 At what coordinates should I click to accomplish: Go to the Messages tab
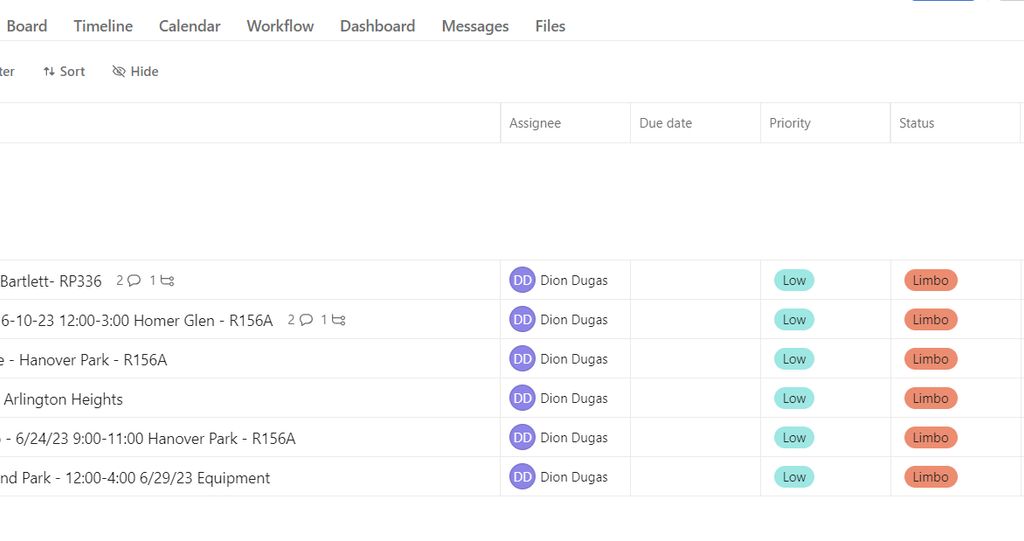point(475,26)
